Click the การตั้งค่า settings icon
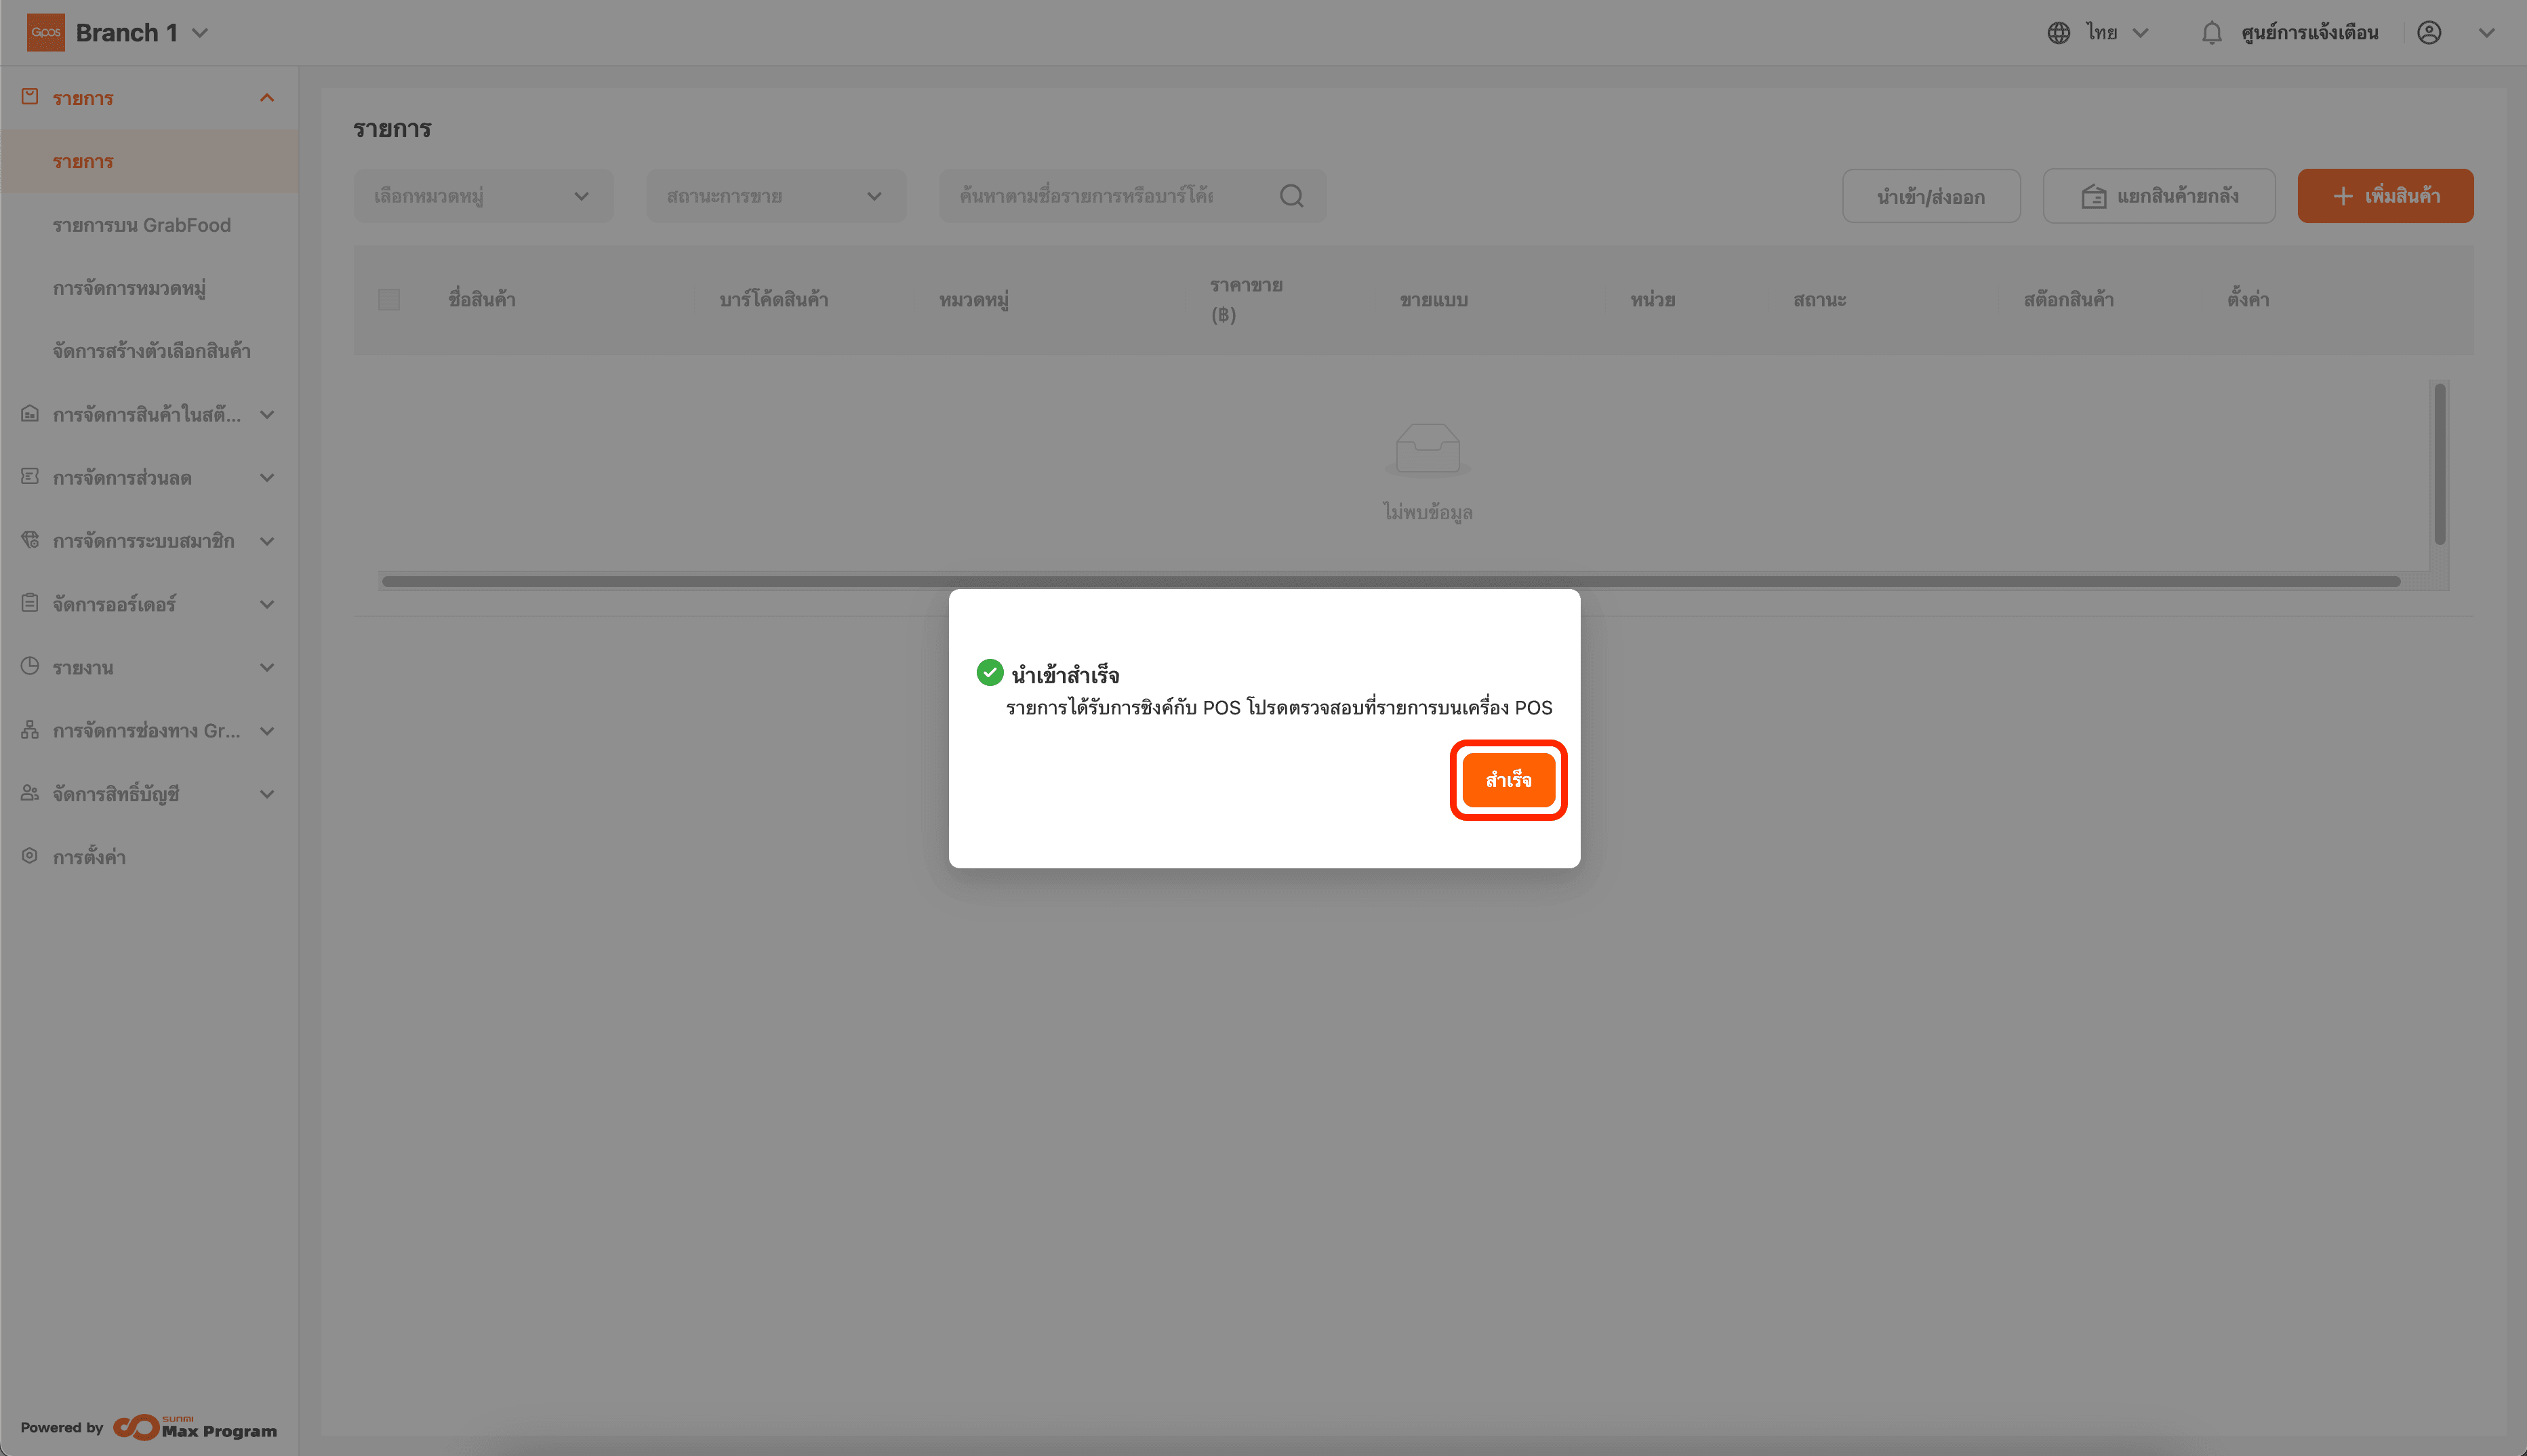The height and width of the screenshot is (1456, 2527). point(30,856)
